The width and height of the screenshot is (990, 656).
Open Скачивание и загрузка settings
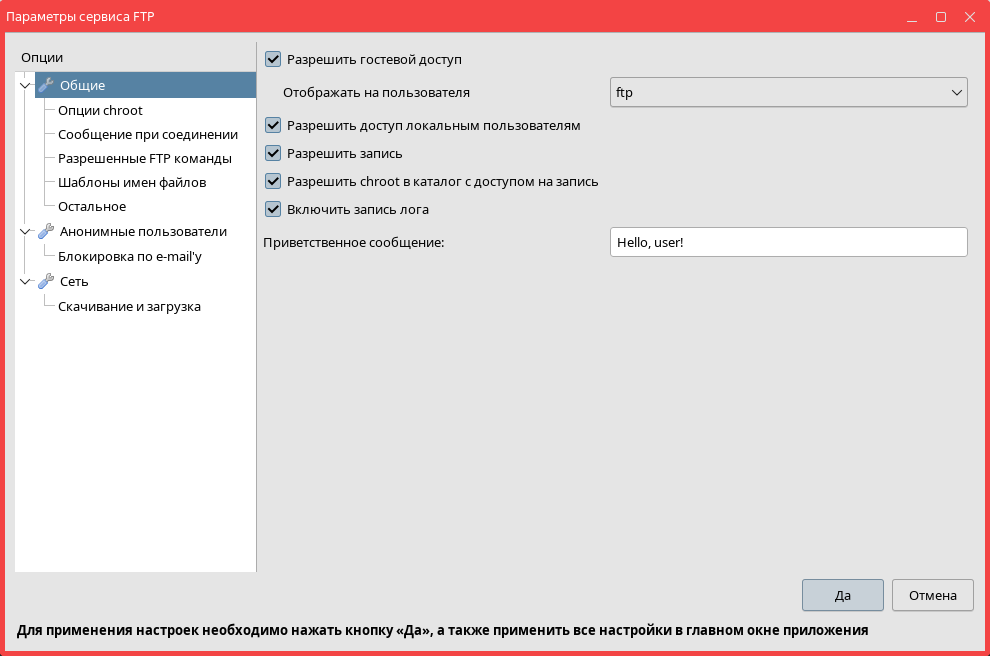(129, 306)
